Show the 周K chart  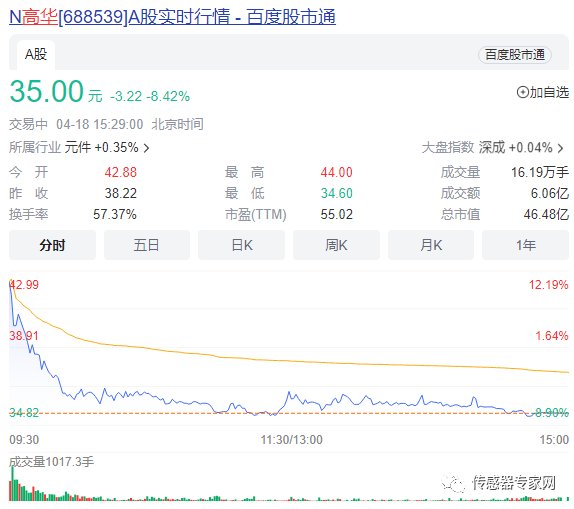336,245
